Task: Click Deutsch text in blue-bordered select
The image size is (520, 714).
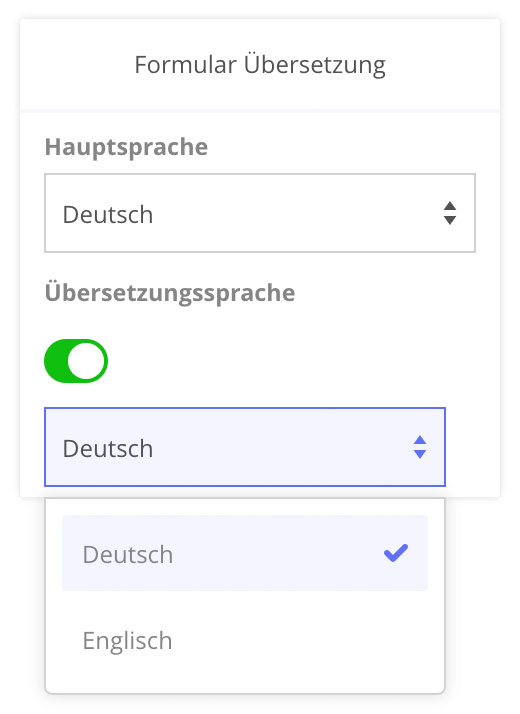Action: [108, 449]
